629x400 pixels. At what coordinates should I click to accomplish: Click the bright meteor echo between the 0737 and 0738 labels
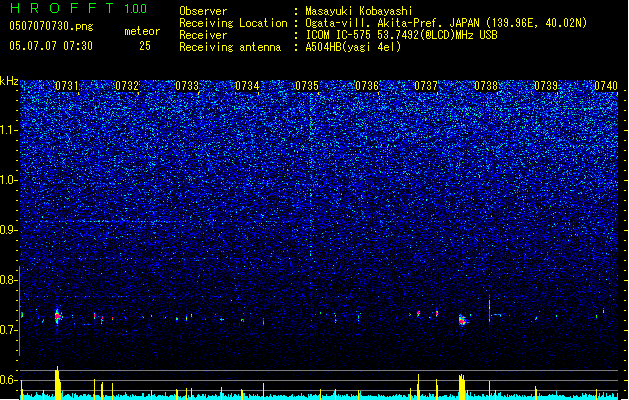tap(463, 320)
